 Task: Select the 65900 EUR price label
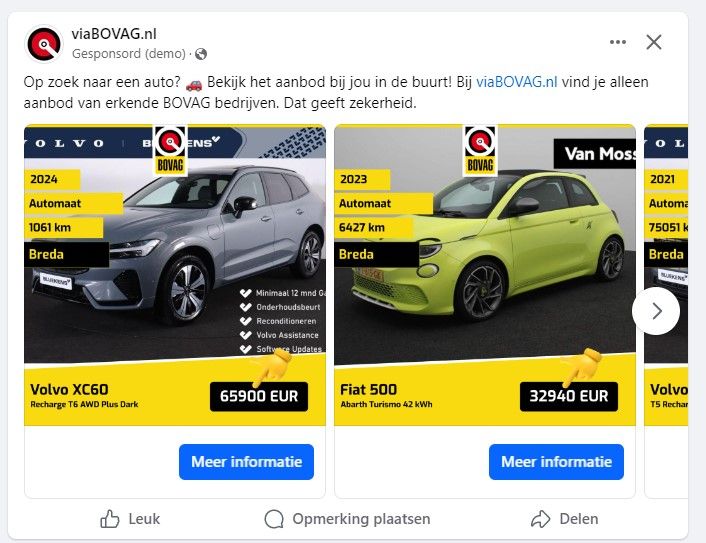tap(259, 396)
